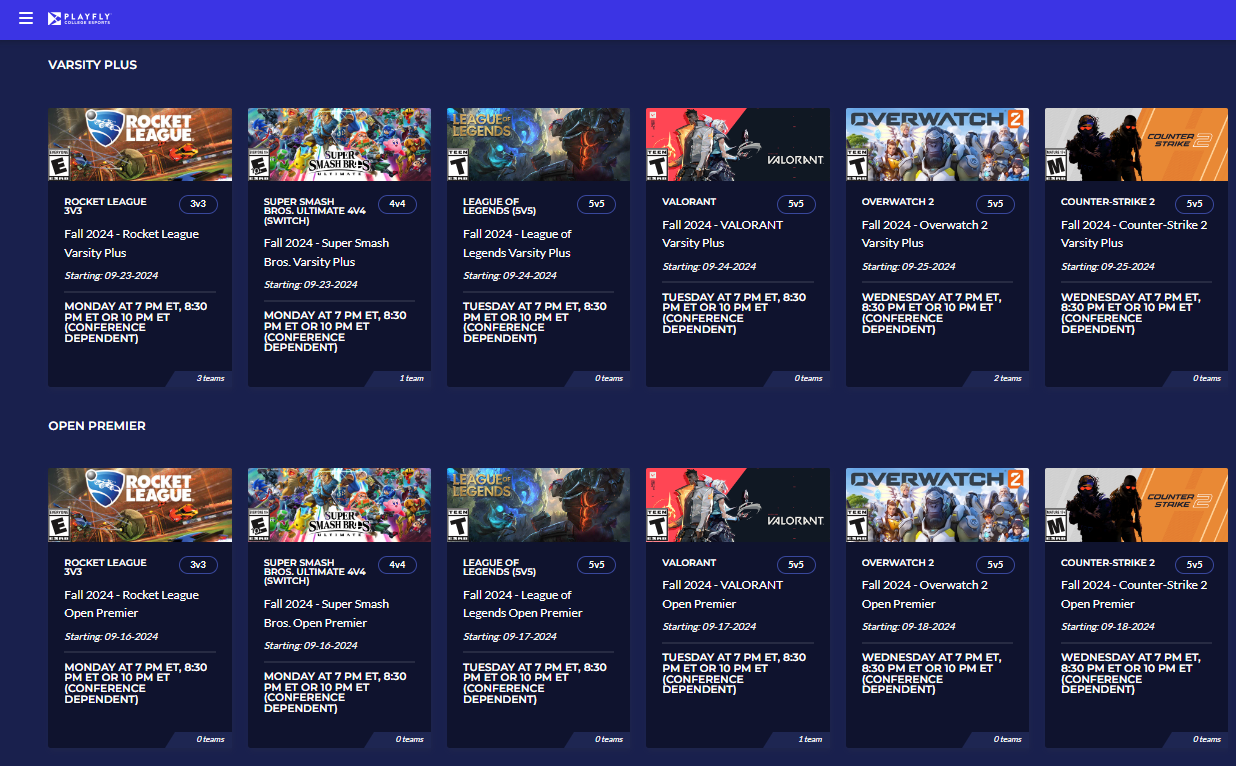The height and width of the screenshot is (766, 1236).
Task: Click the "VARSITY PLUS" section heading
Action: 93,65
